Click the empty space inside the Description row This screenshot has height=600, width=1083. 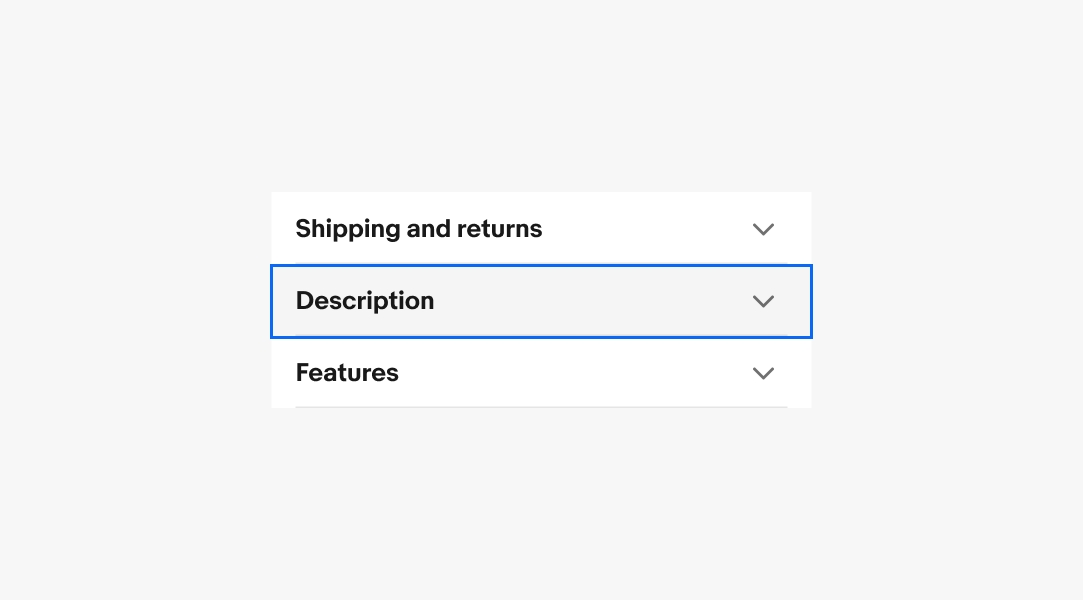593,301
